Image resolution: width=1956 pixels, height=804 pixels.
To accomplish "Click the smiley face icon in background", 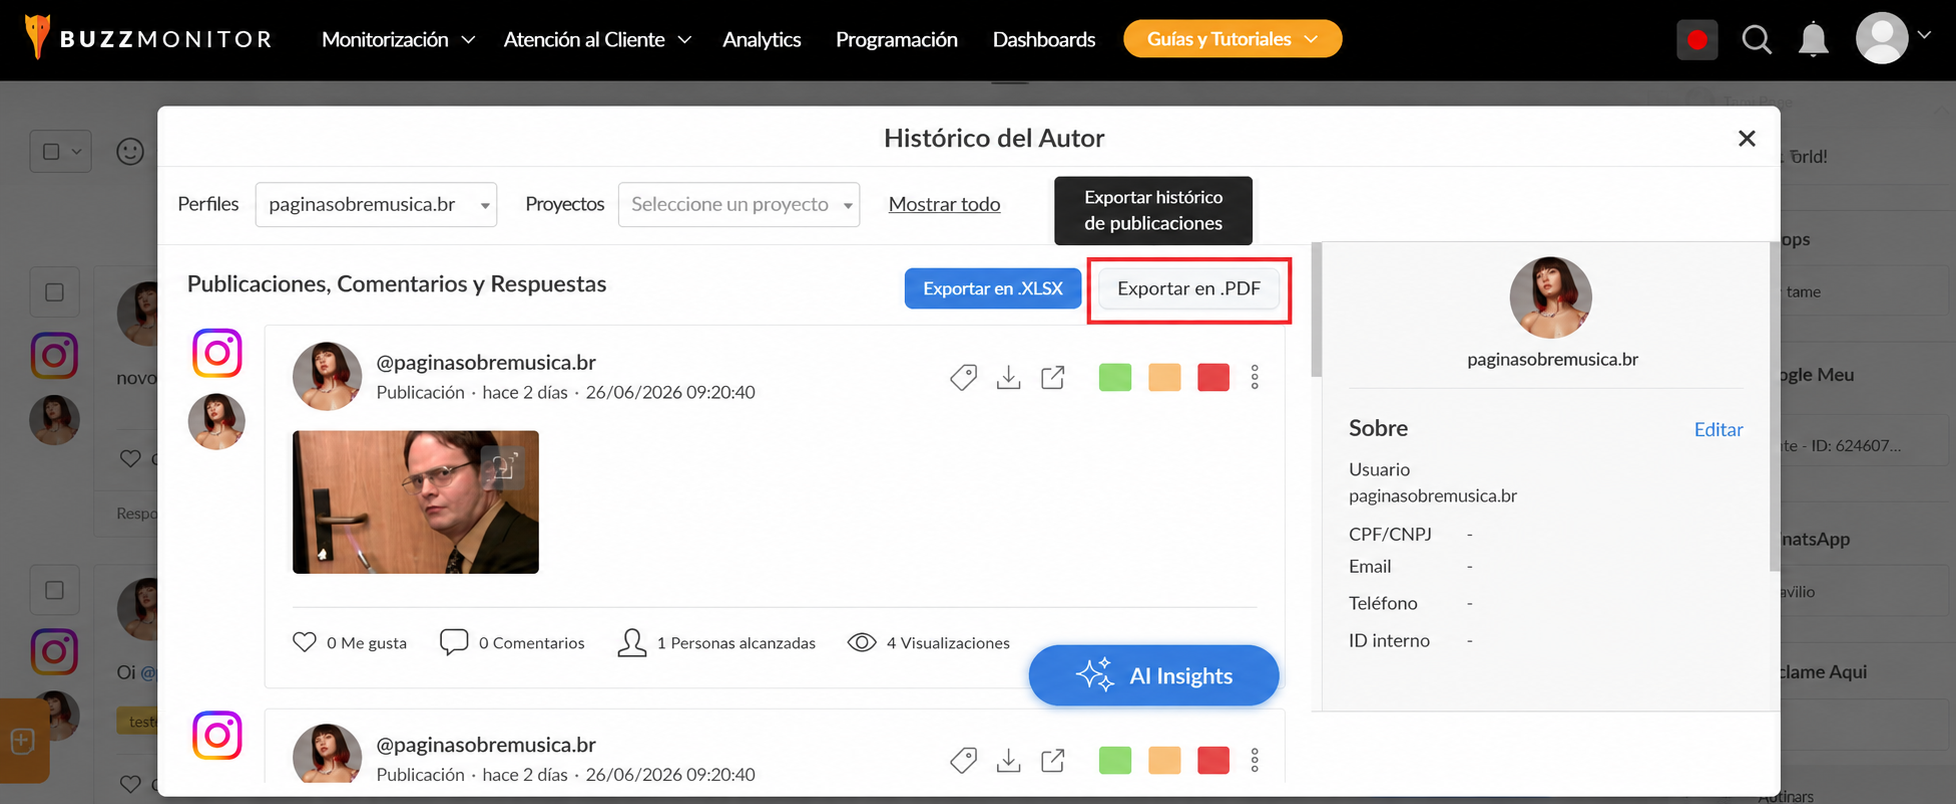I will pyautogui.click(x=130, y=152).
